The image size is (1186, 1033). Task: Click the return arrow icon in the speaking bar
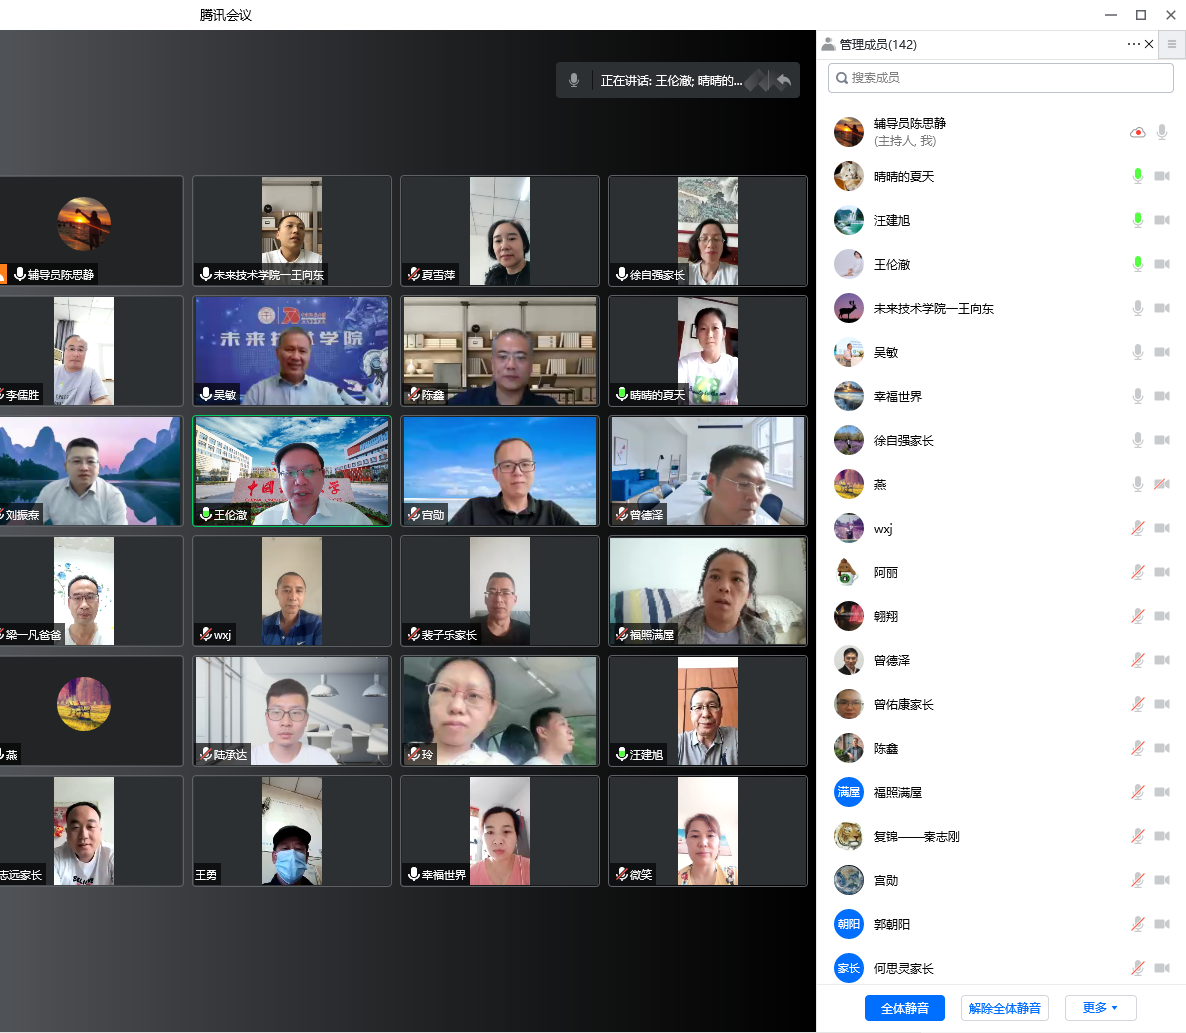(783, 80)
